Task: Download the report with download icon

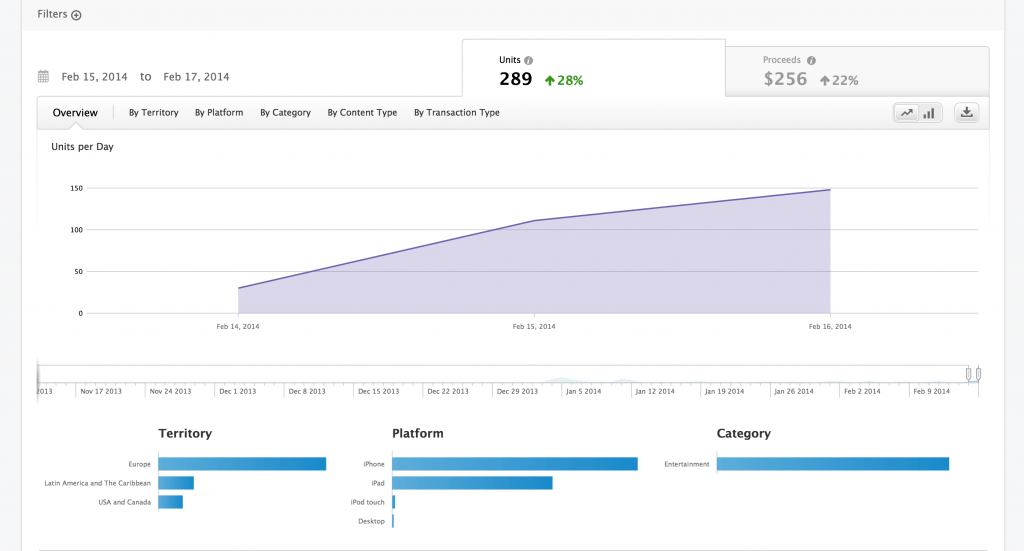Action: tap(966, 113)
